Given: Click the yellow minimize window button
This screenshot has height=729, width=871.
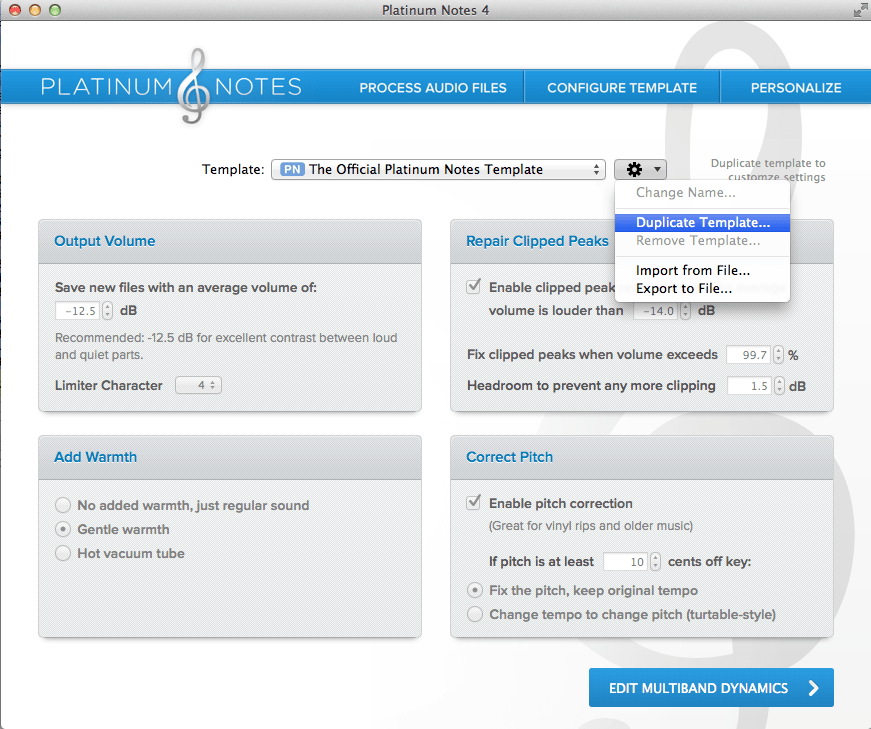Looking at the screenshot, I should [35, 10].
